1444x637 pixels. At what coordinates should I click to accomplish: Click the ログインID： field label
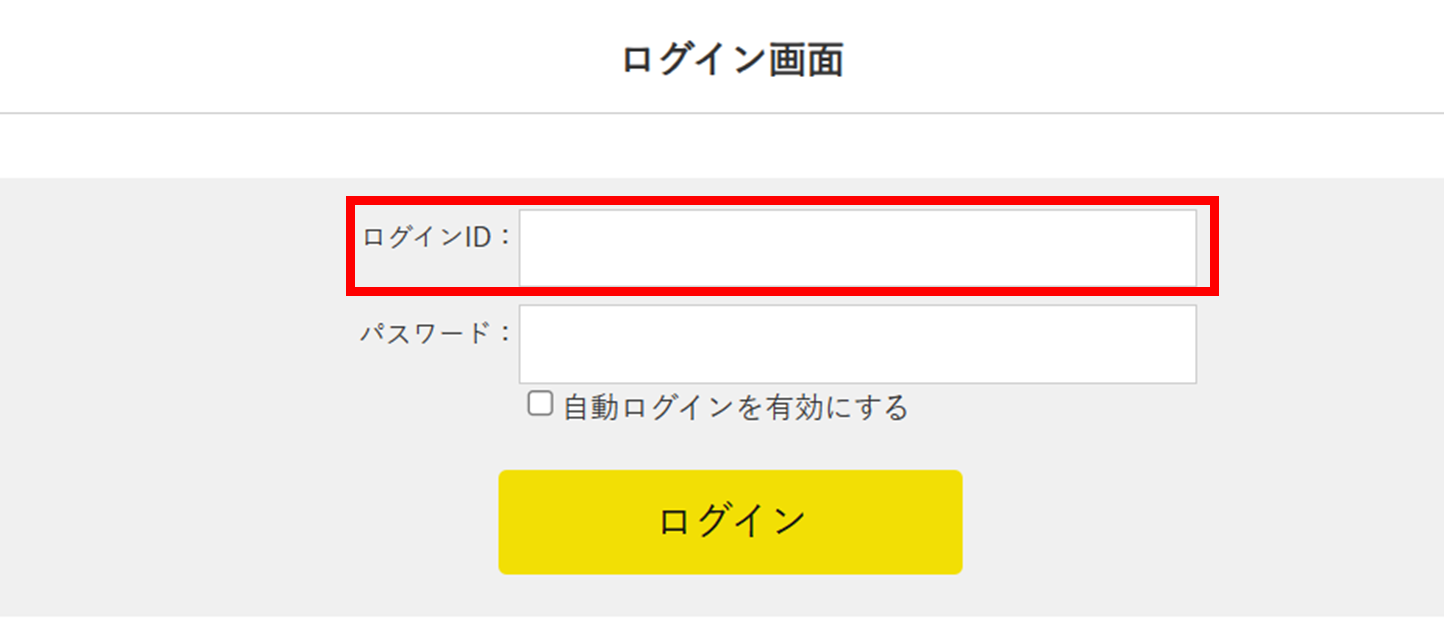tap(436, 238)
